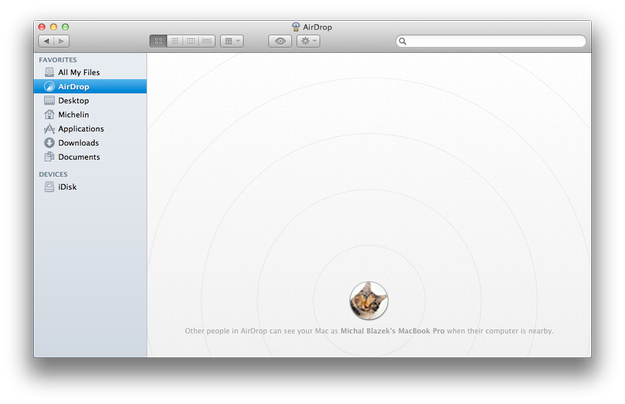Open the item arrangement dropdown
Viewport: 625px width, 404px height.
pyautogui.click(x=232, y=41)
